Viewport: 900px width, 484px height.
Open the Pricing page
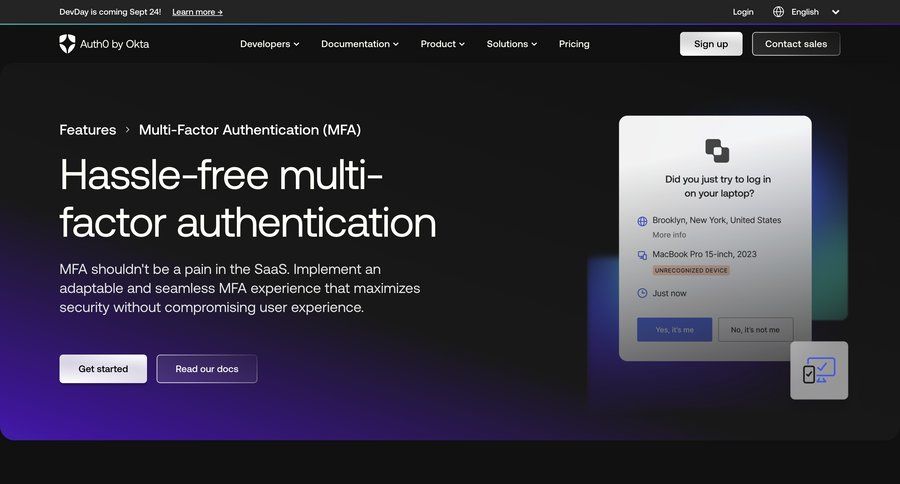(x=574, y=44)
